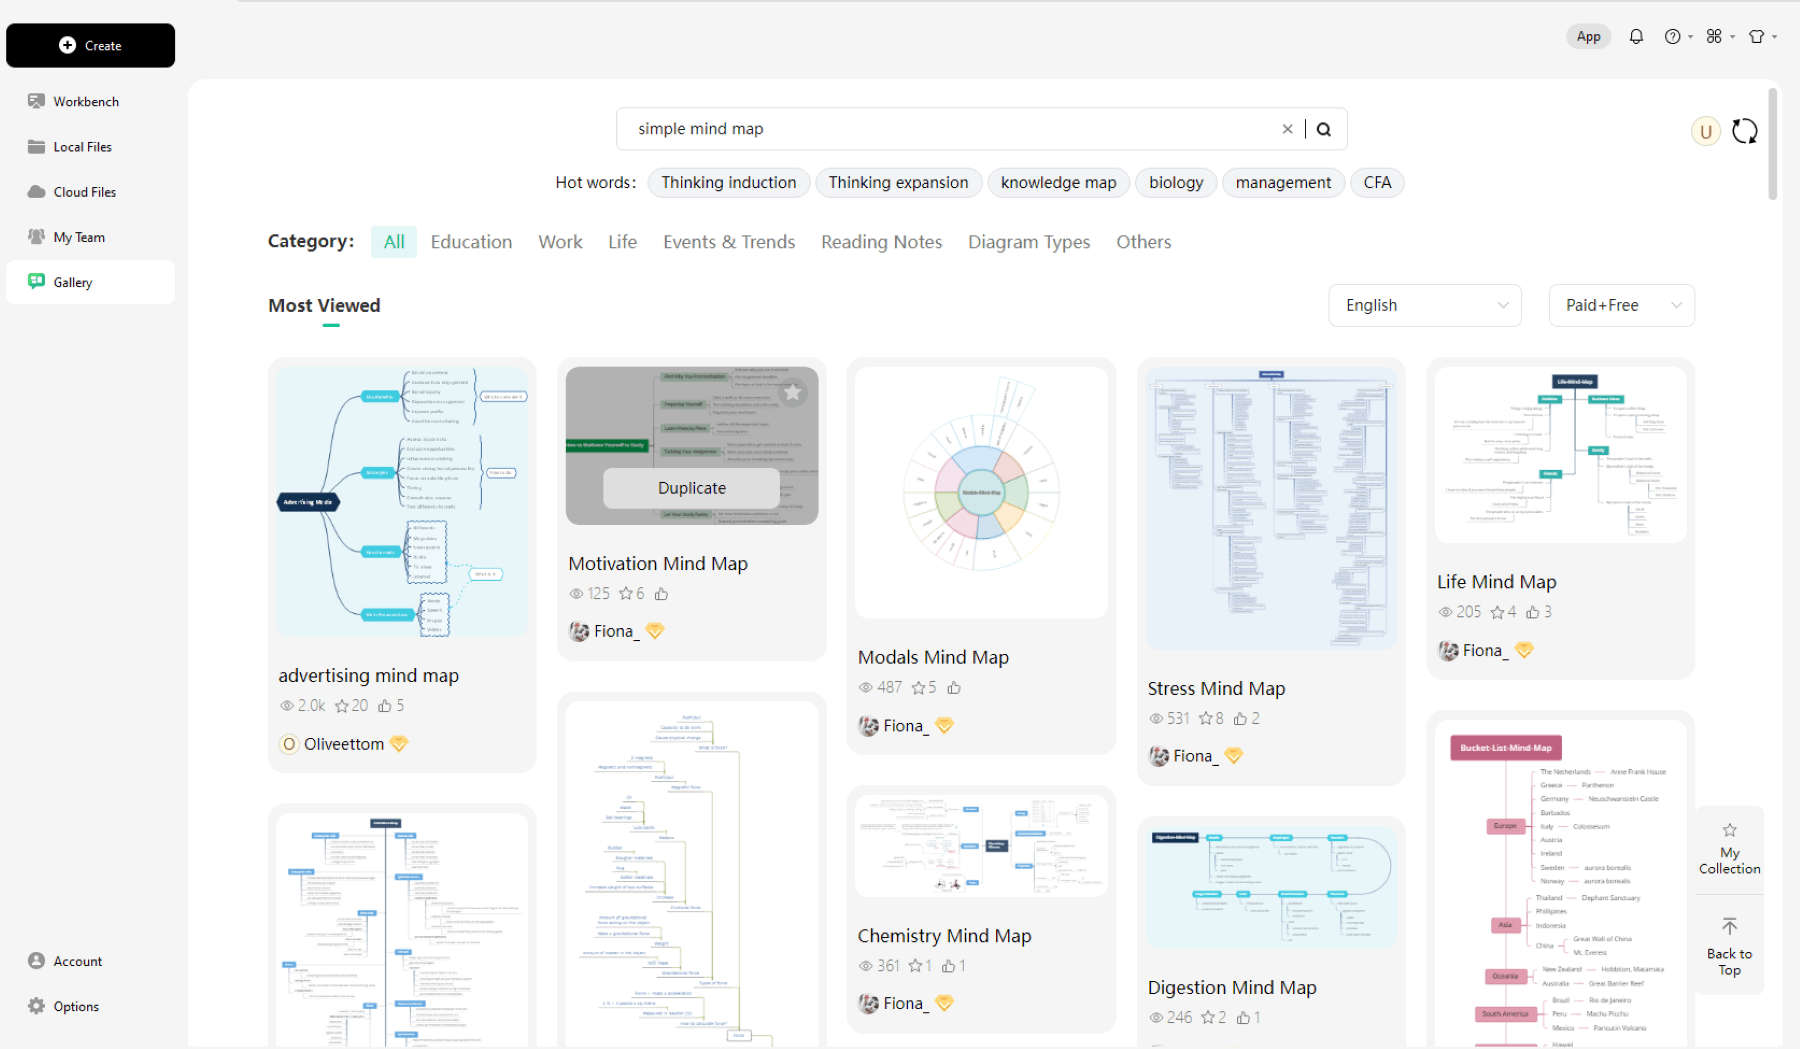Select hot word knowledge map
Screen dimensions: 1800x1049
click(1058, 182)
